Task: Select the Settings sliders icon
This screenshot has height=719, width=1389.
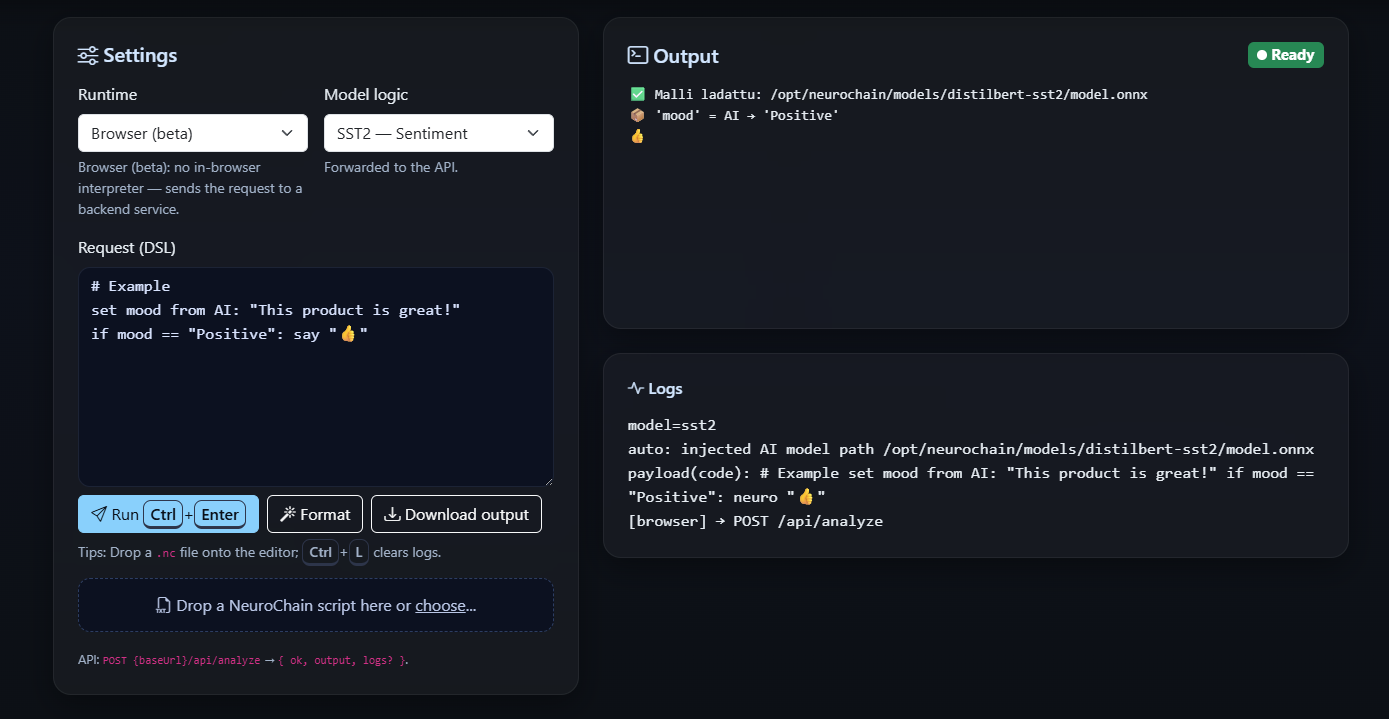Action: 88,55
